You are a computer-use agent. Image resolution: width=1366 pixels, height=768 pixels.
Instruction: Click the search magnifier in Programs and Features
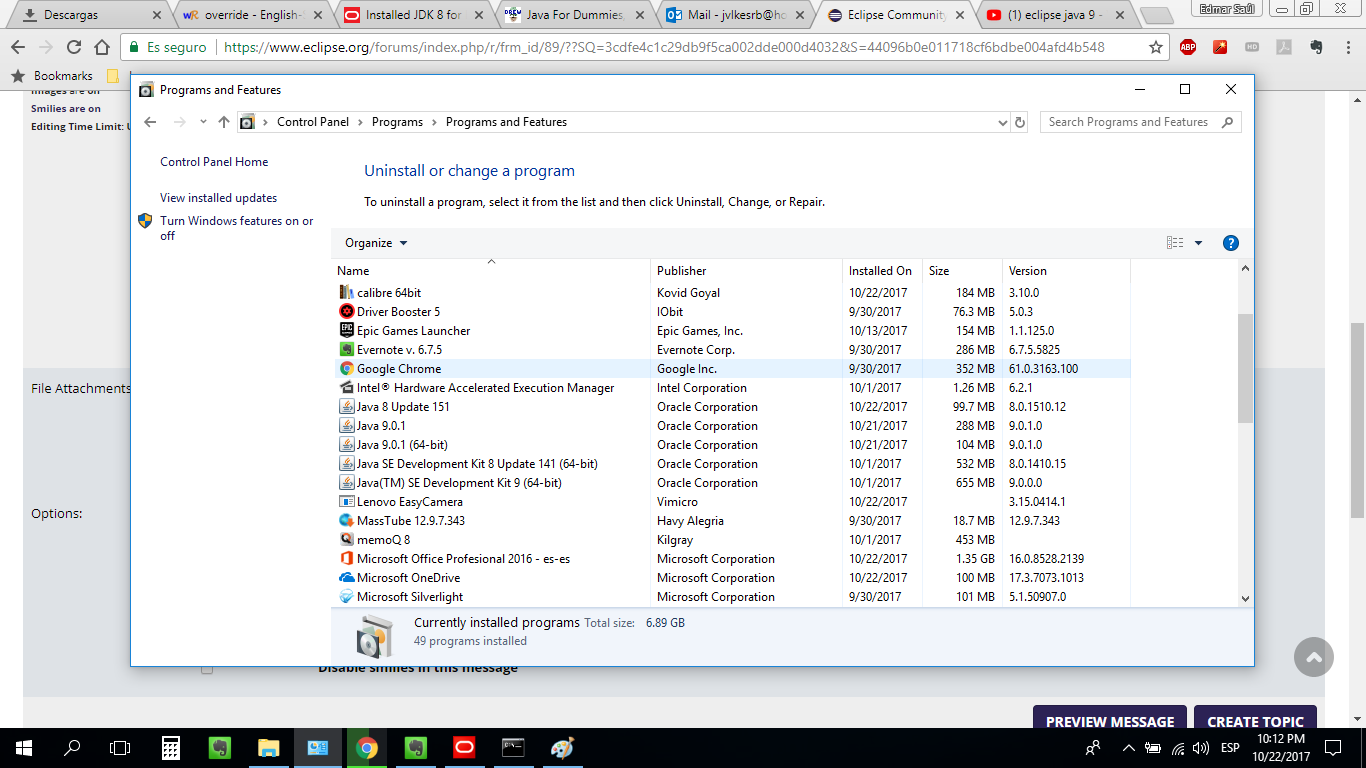pos(1227,122)
